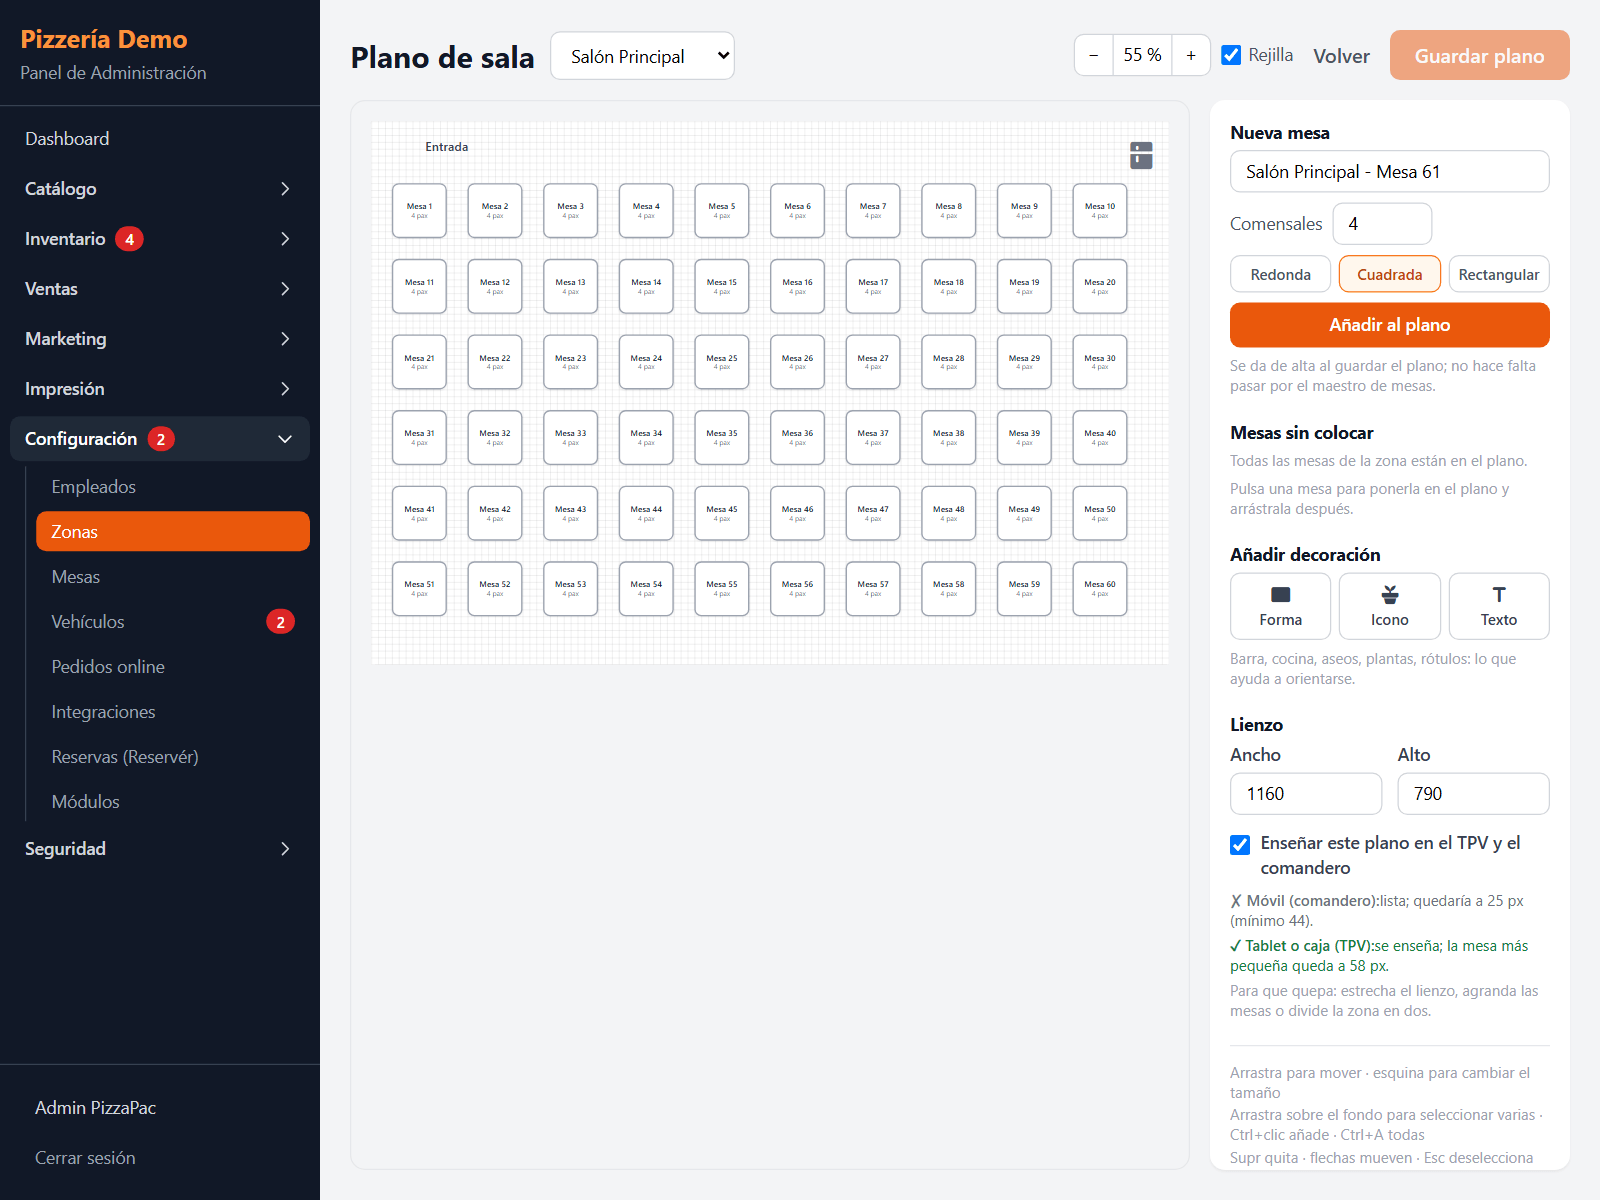Screen dimensions: 1600x1200
Task: Expand the Impresión menu section
Action: 160,389
